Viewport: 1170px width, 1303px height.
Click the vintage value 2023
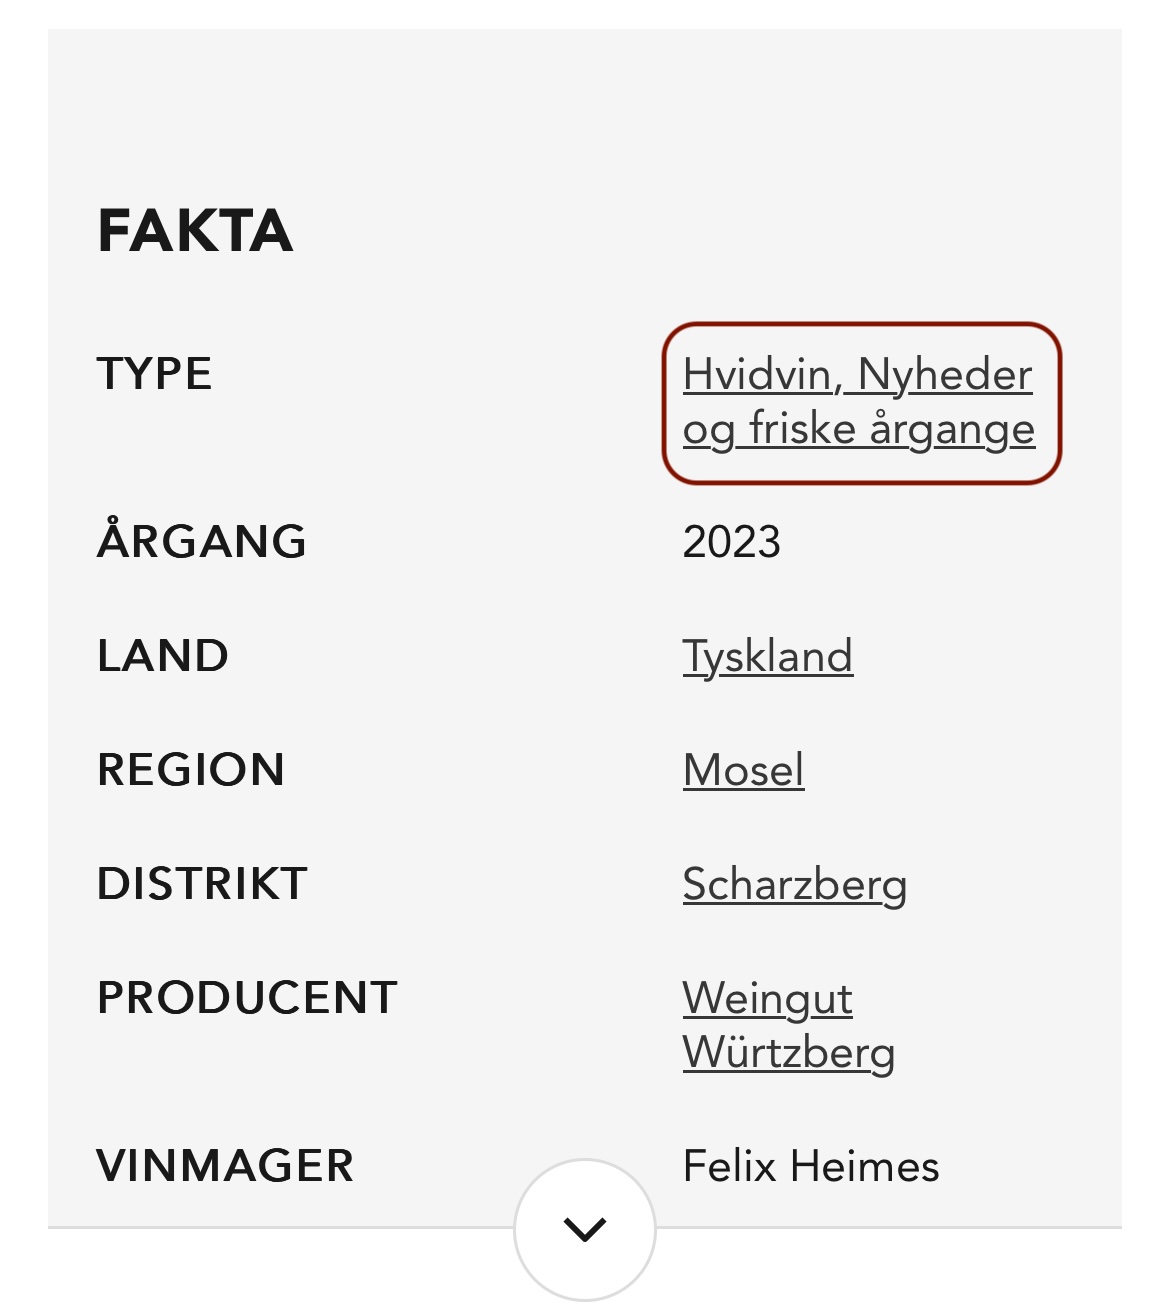click(731, 542)
